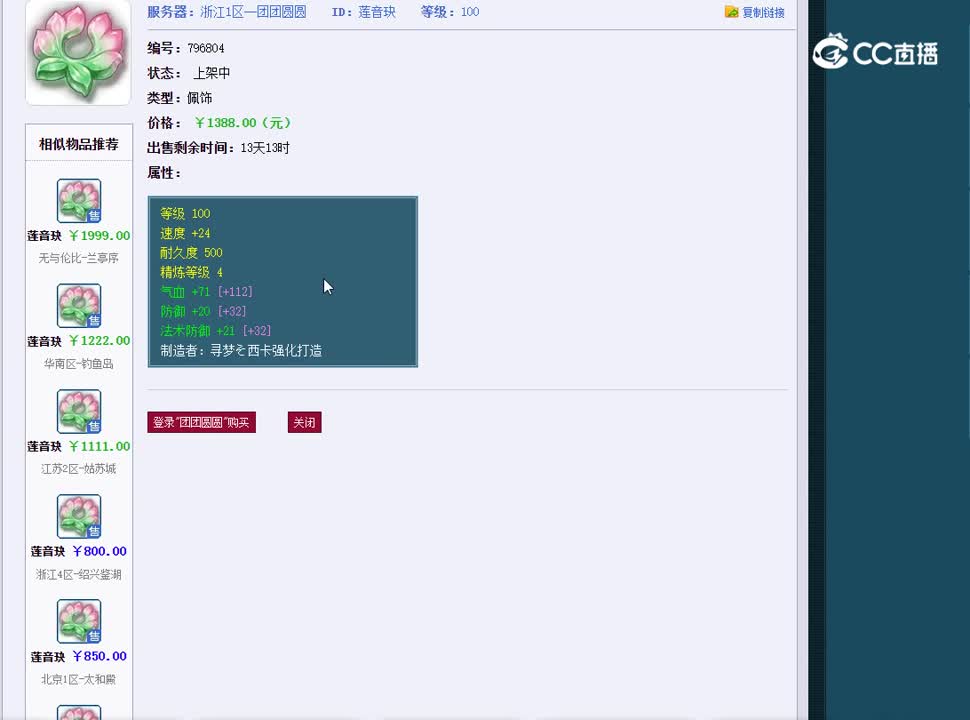
Task: Click the 耐久度 500 attribute line
Action: pos(191,252)
